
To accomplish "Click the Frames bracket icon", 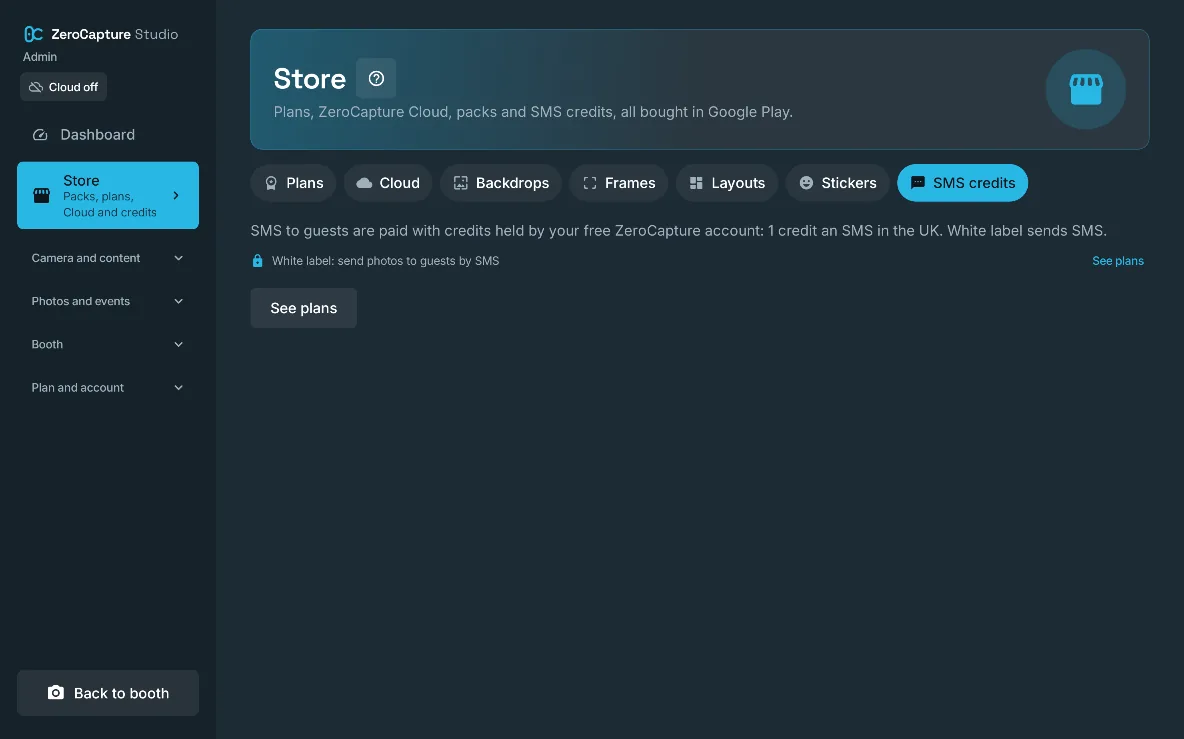I will [x=590, y=183].
